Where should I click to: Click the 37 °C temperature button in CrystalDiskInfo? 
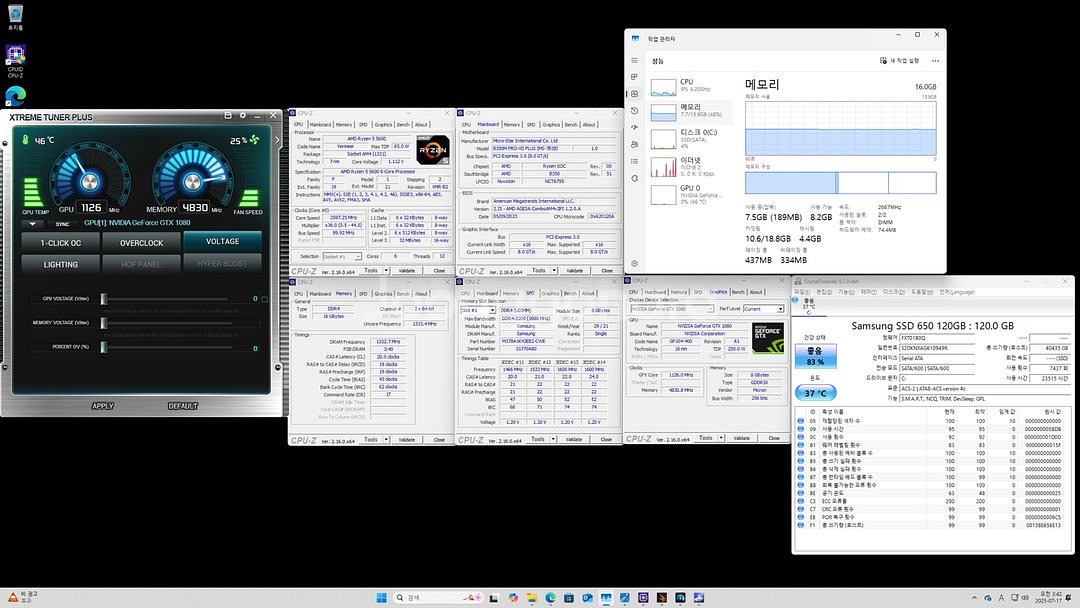[x=816, y=392]
